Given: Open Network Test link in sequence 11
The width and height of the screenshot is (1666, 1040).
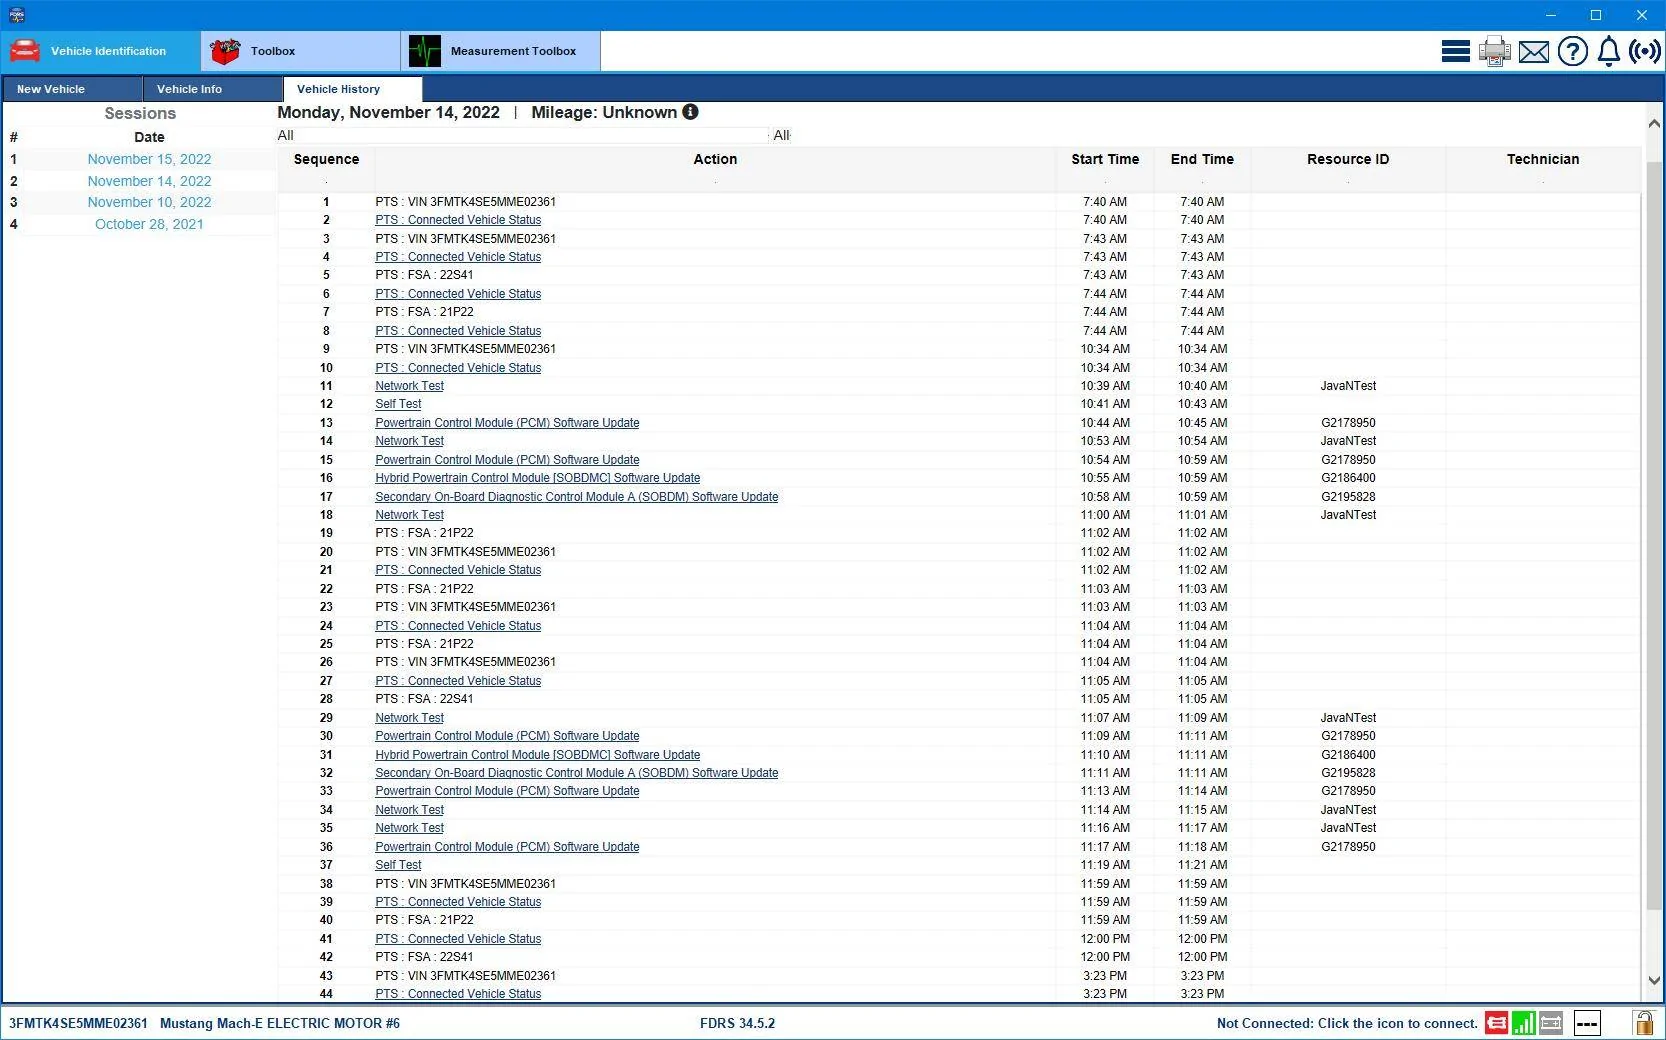Looking at the screenshot, I should (x=409, y=386).
